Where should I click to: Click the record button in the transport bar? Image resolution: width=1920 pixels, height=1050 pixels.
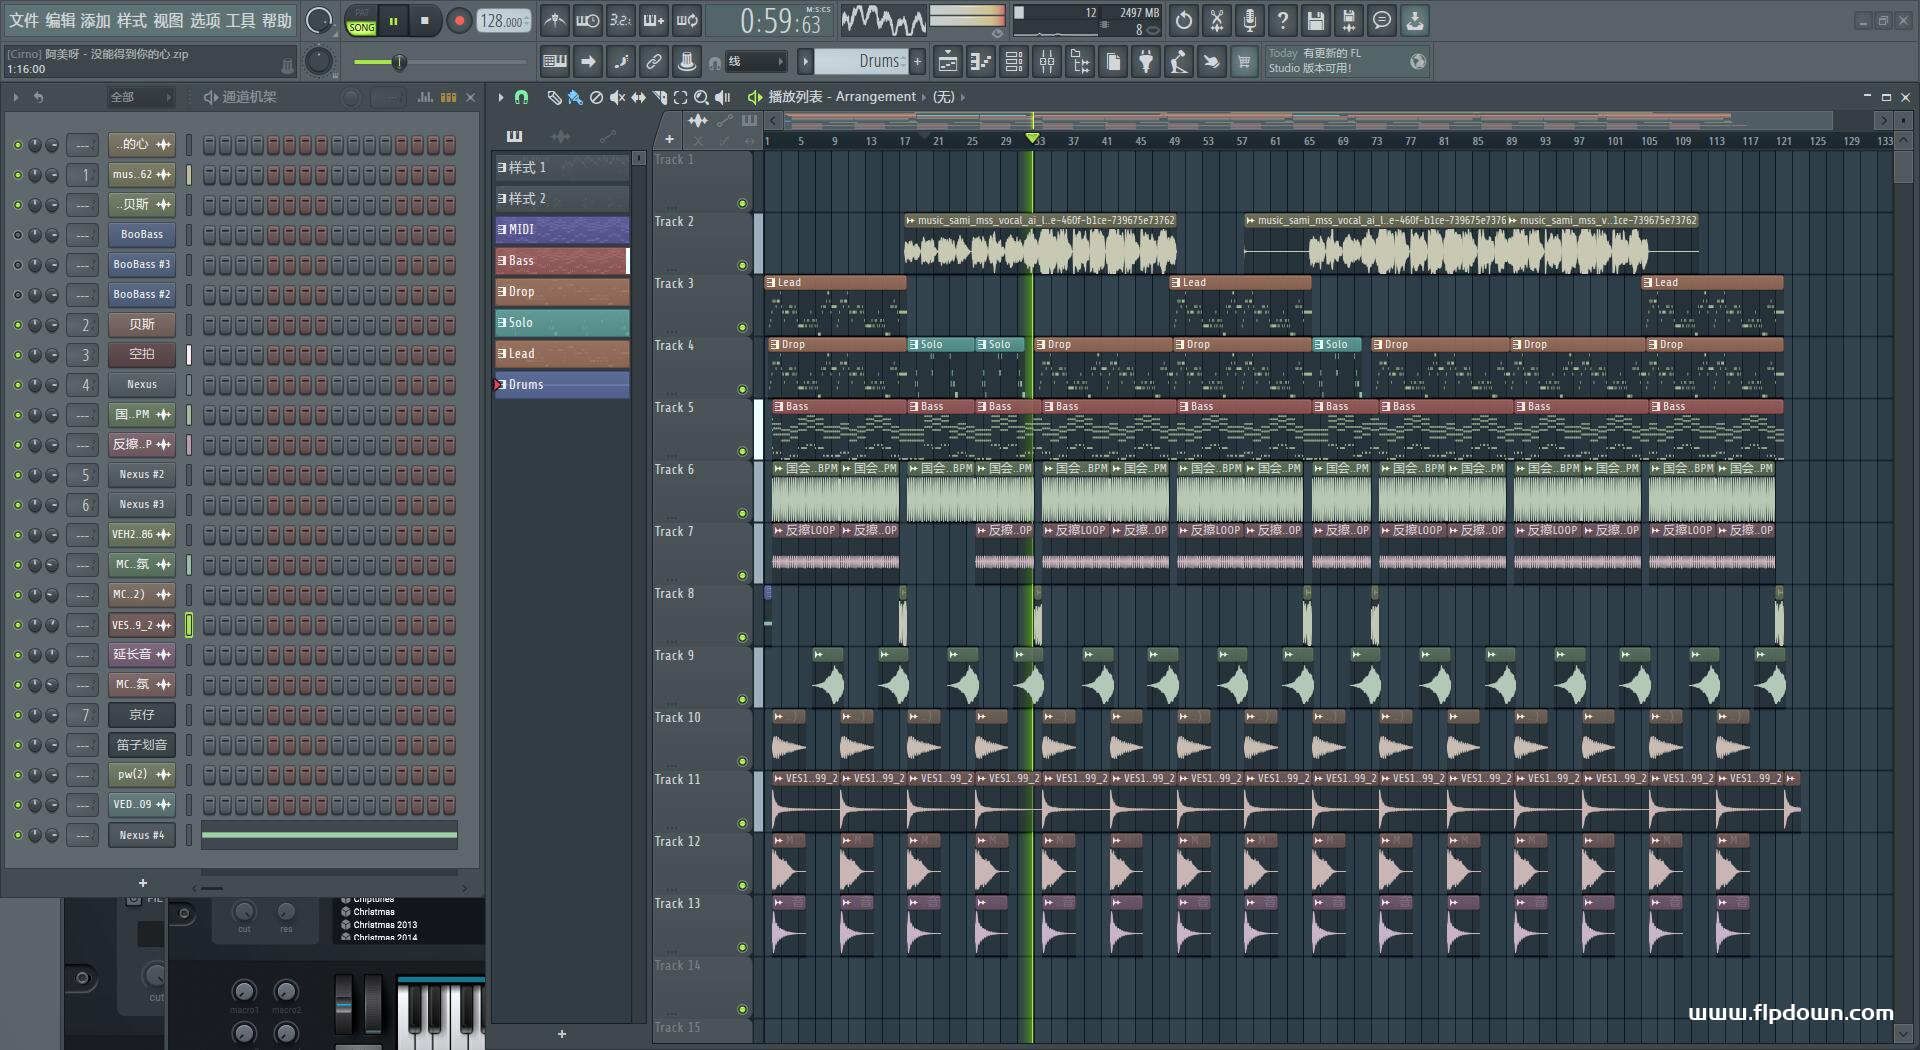[x=459, y=21]
